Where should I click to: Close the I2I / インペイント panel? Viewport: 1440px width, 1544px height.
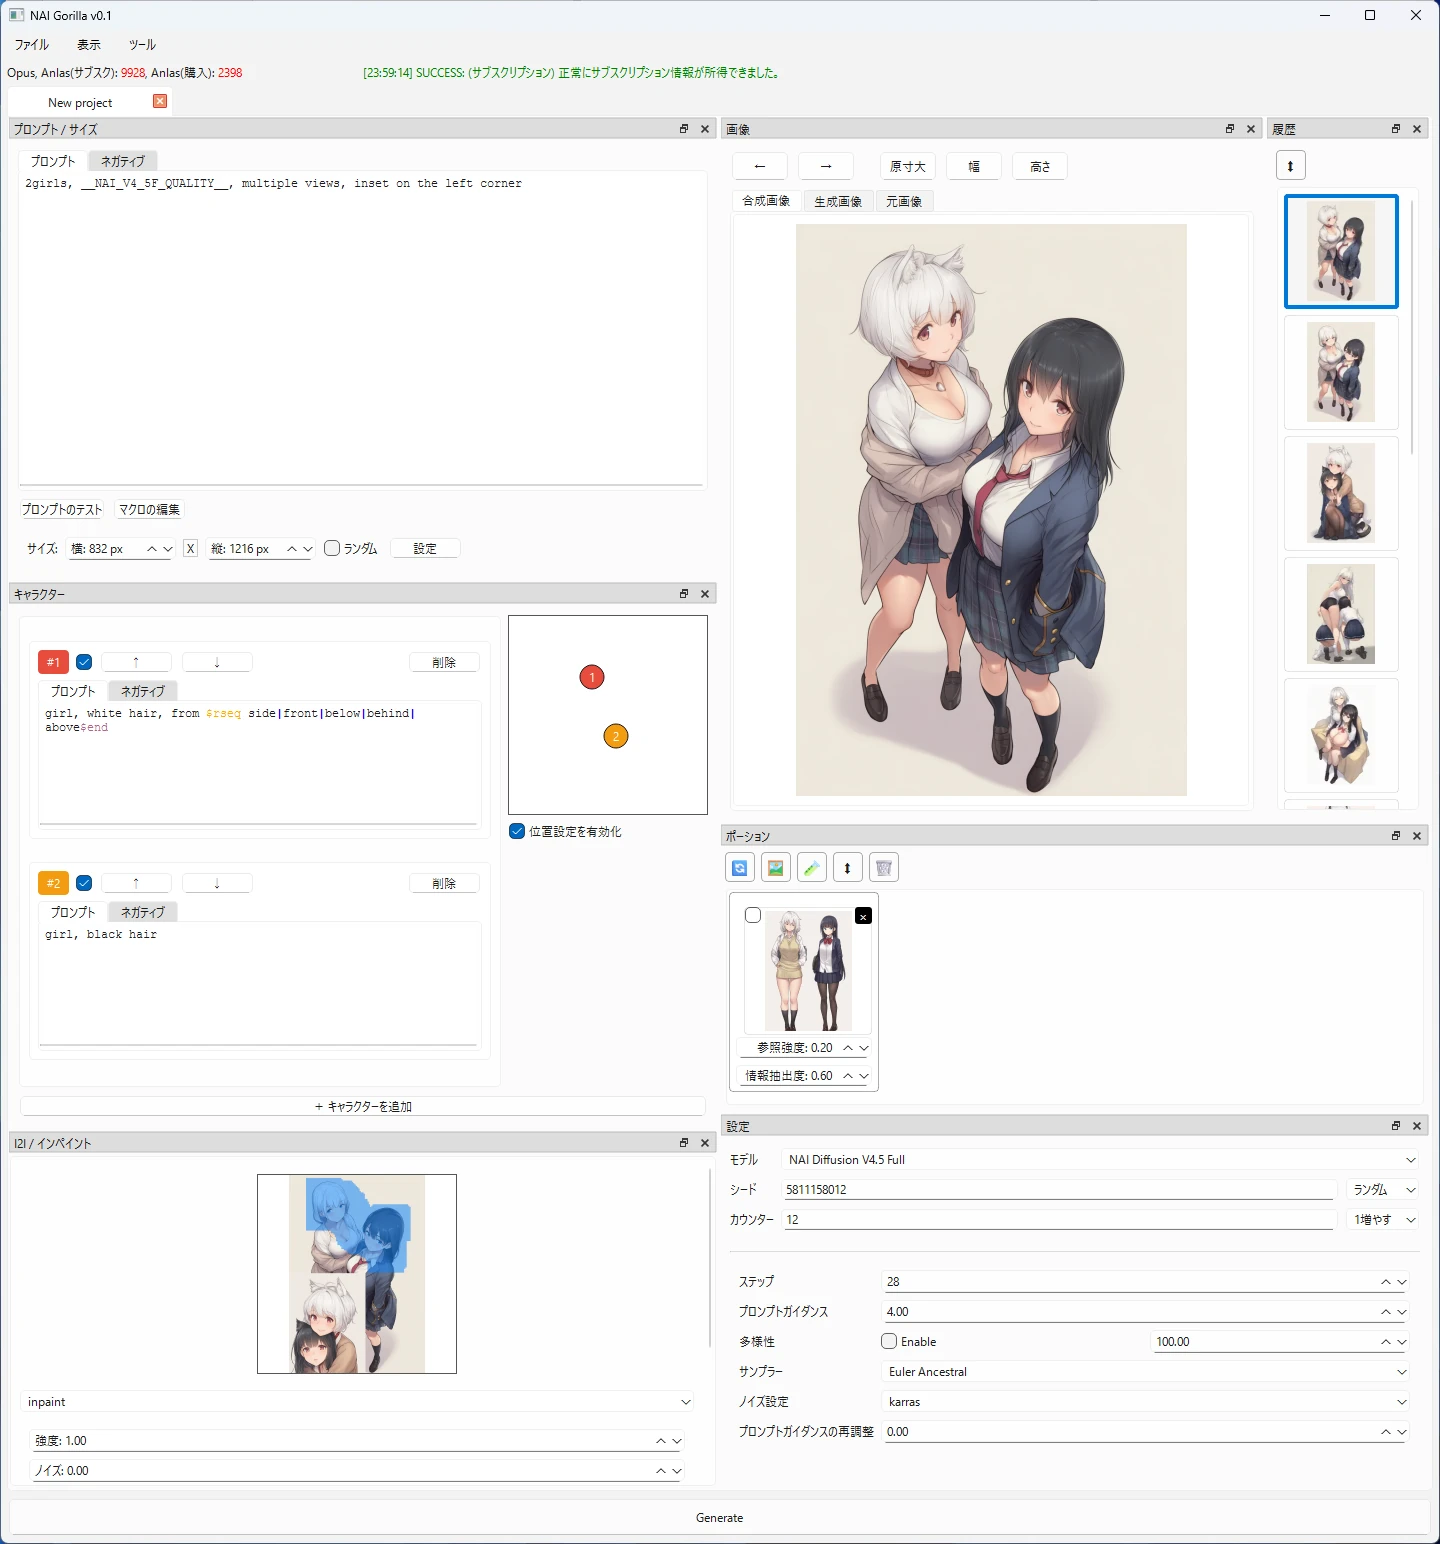tap(705, 1143)
